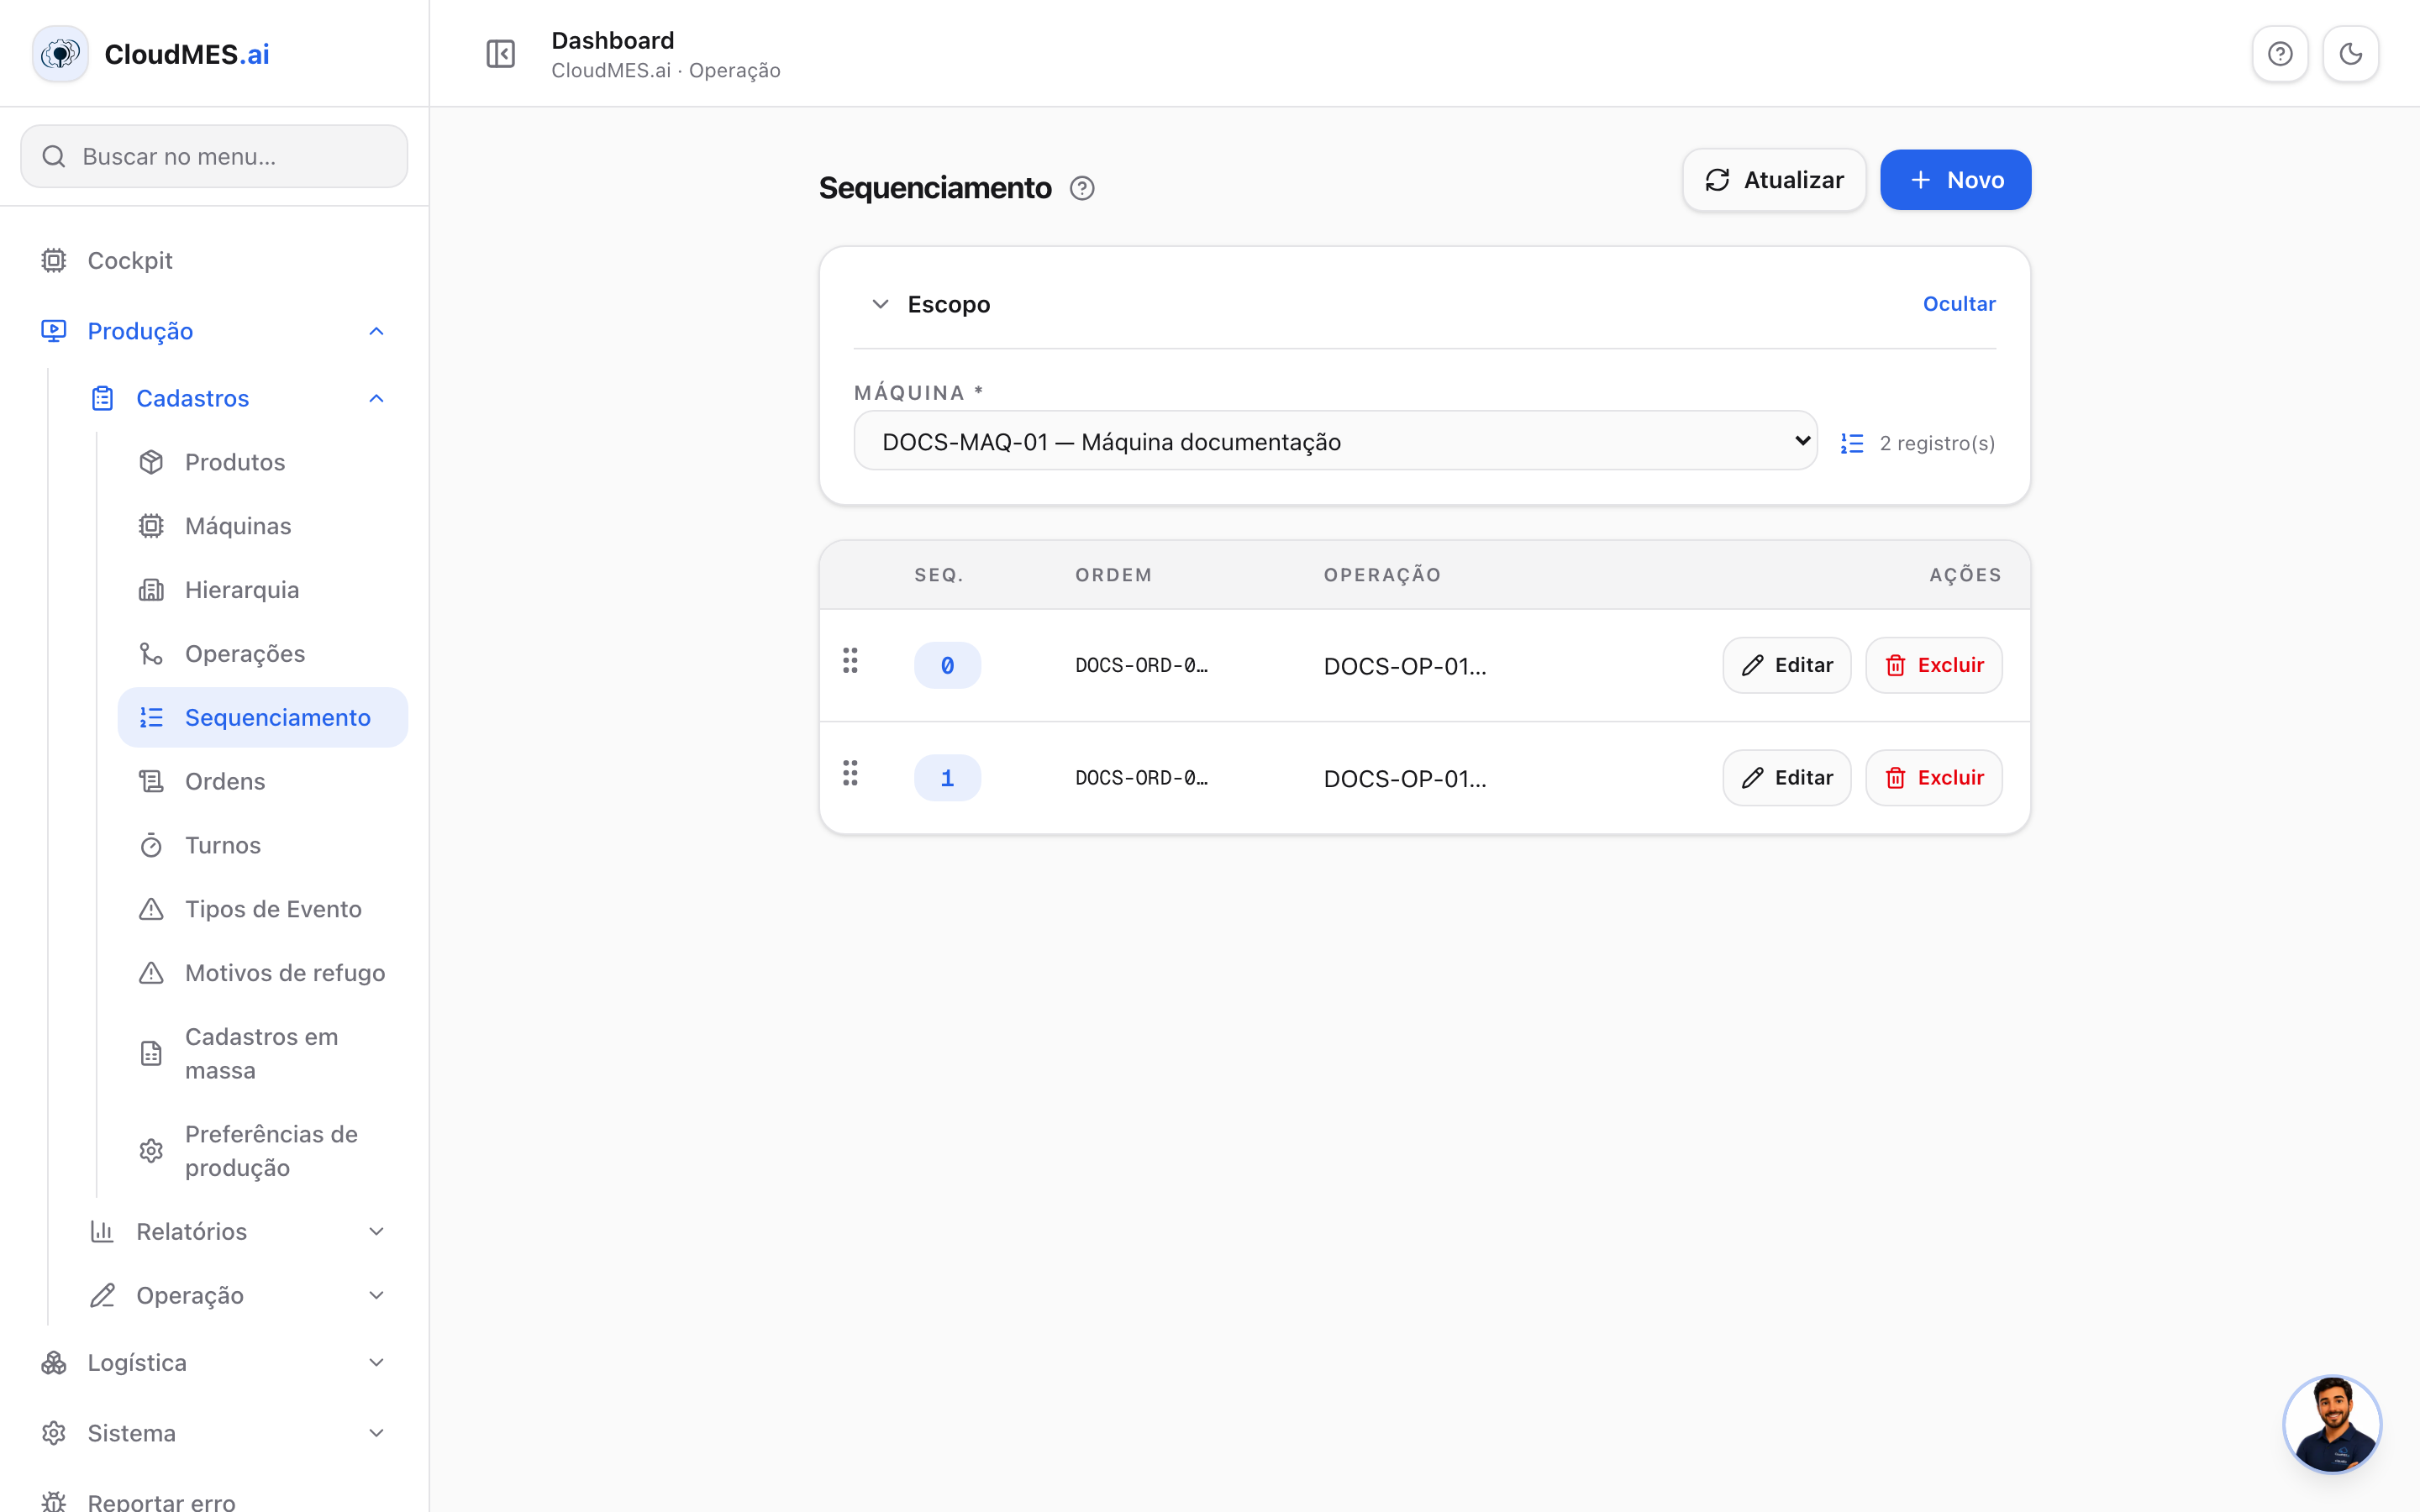Expand the Logística menu section

tap(214, 1362)
